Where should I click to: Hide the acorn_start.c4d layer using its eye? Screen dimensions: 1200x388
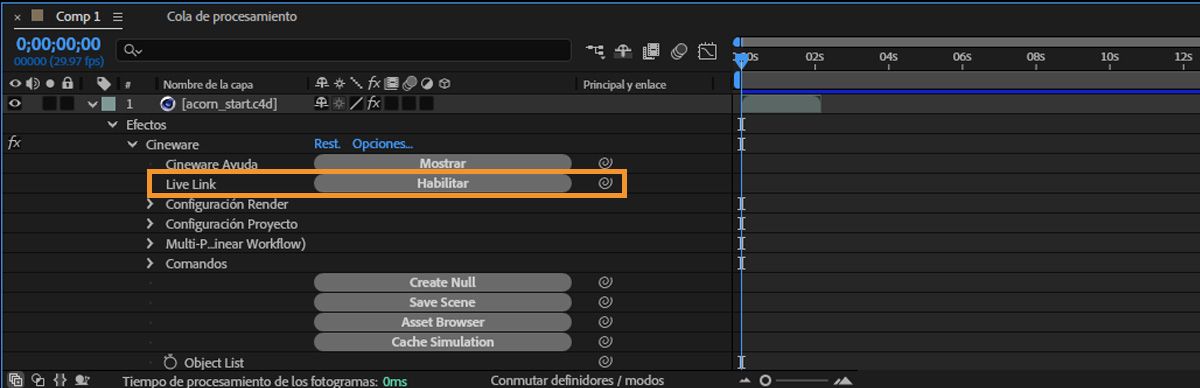(15, 103)
